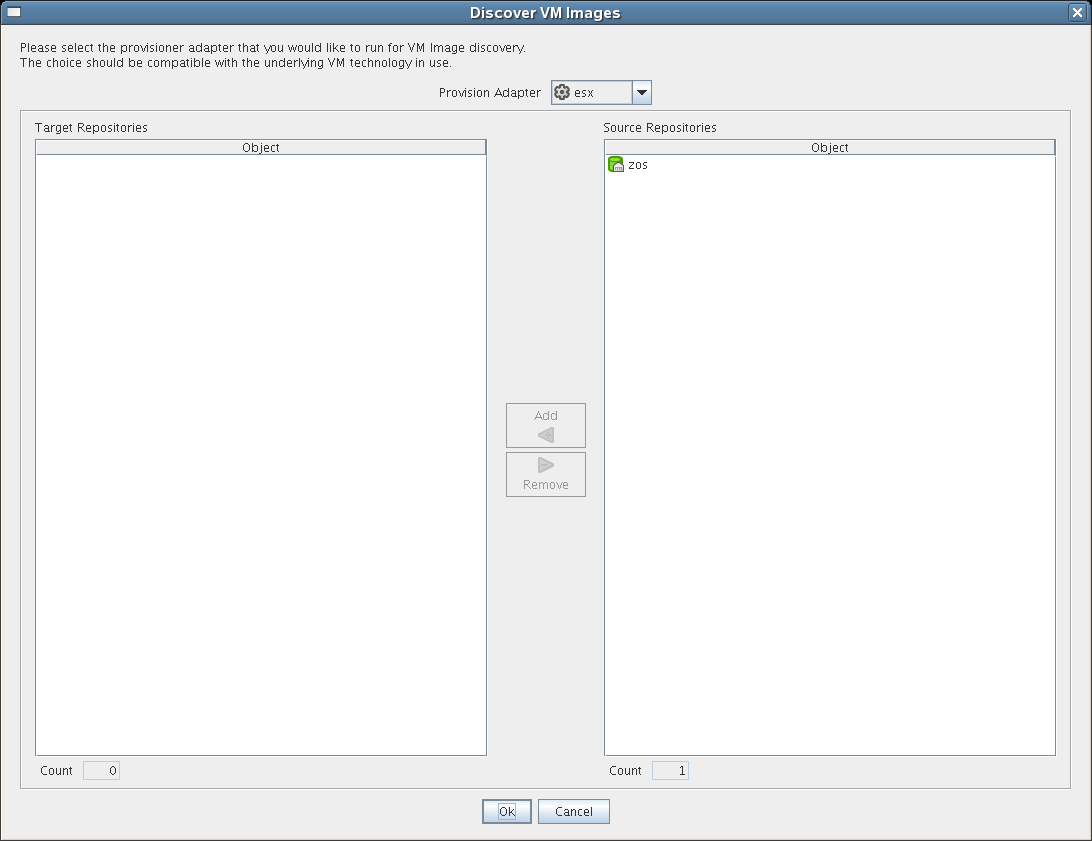Click empty area in Target Repositories list
This screenshot has height=841, width=1092.
(261, 450)
